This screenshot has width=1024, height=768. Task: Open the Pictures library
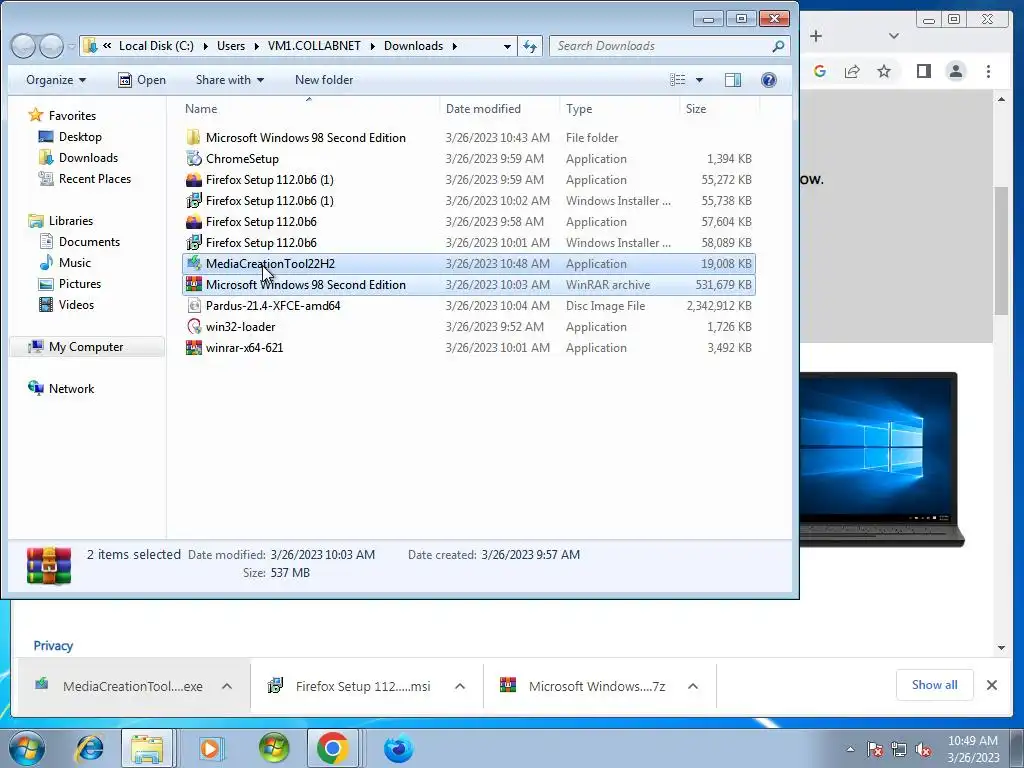click(80, 283)
